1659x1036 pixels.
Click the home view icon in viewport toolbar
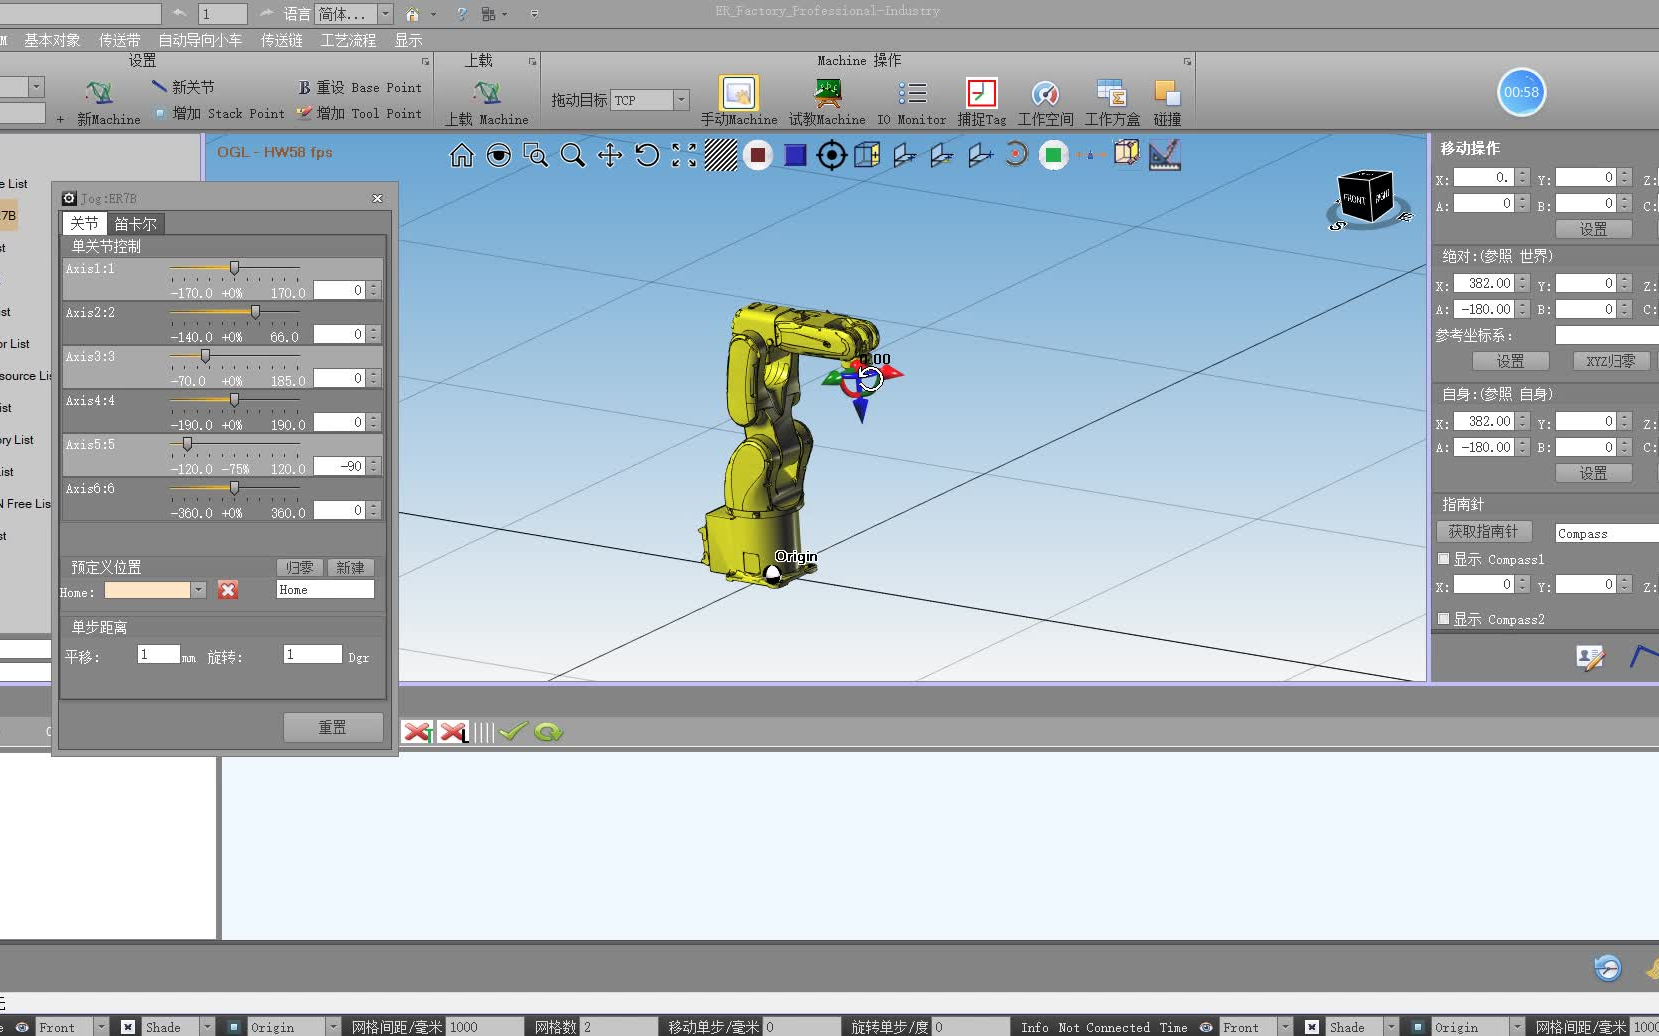point(461,156)
